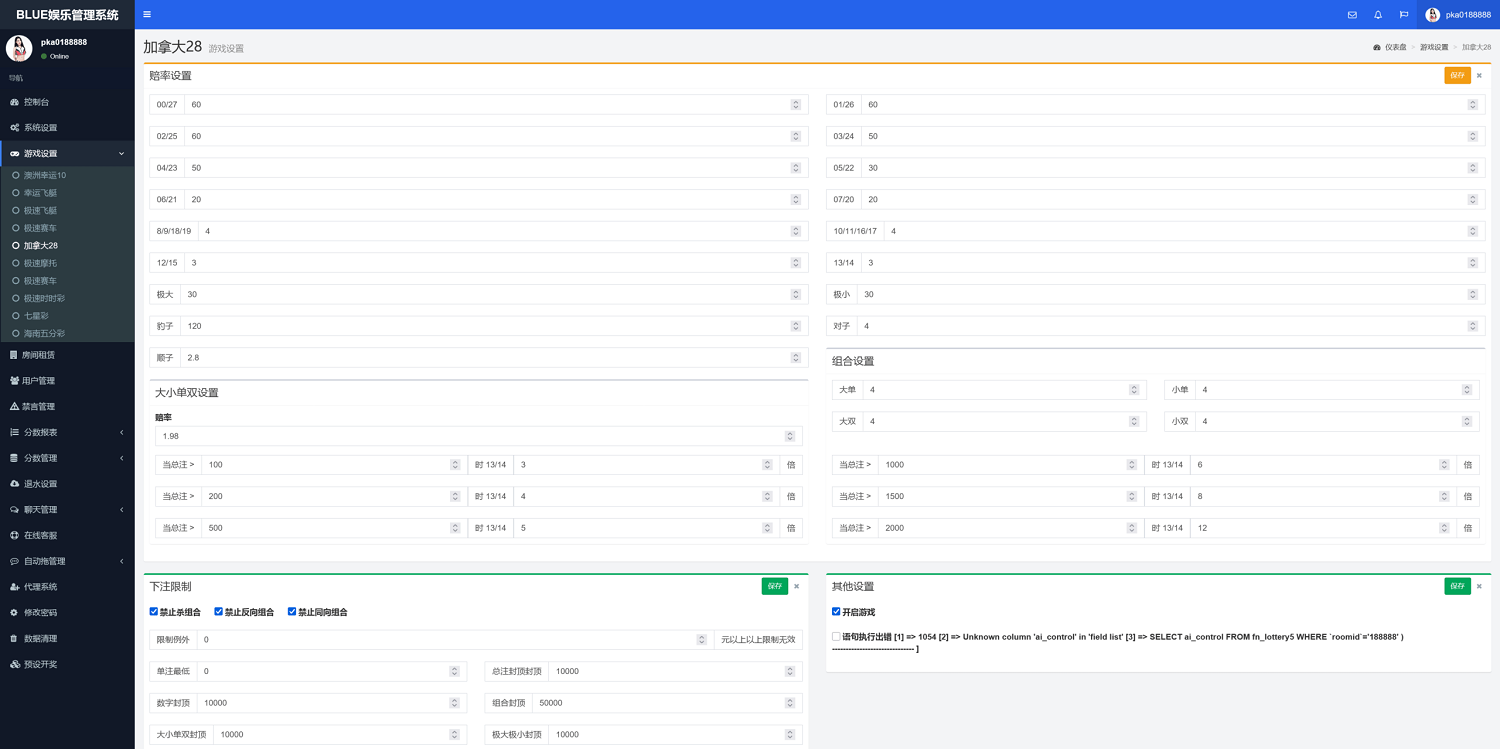The image size is (1500, 749).
Task: Open 七星彩 game settings
Action: pyautogui.click(x=37, y=316)
